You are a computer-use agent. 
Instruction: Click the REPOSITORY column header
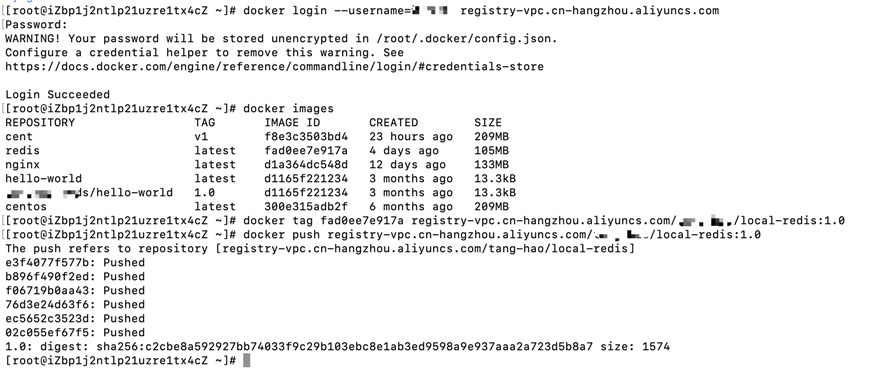click(40, 123)
